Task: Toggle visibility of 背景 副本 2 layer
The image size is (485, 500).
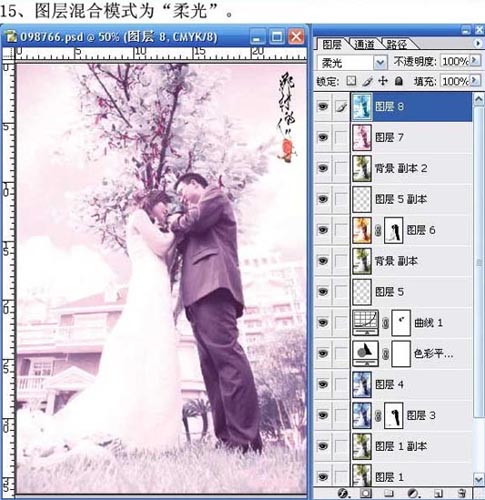Action: pyautogui.click(x=323, y=168)
